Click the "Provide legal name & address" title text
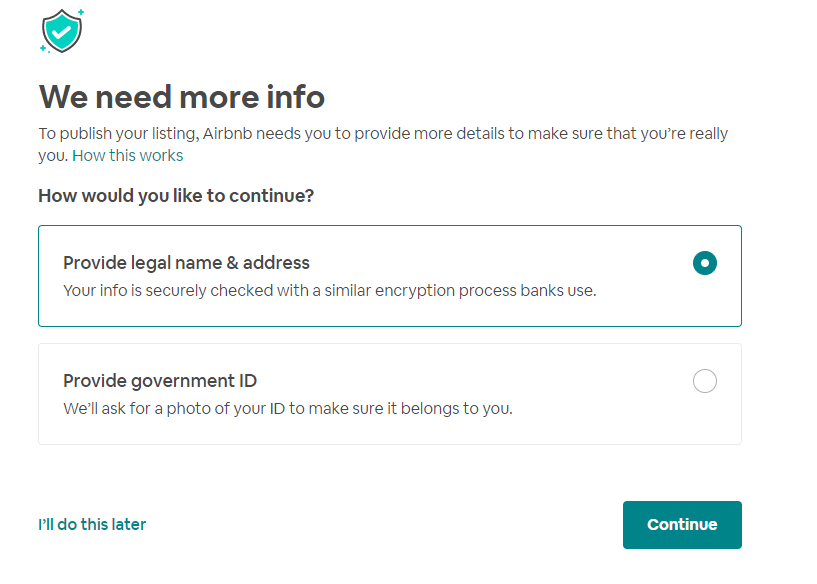 [x=186, y=263]
